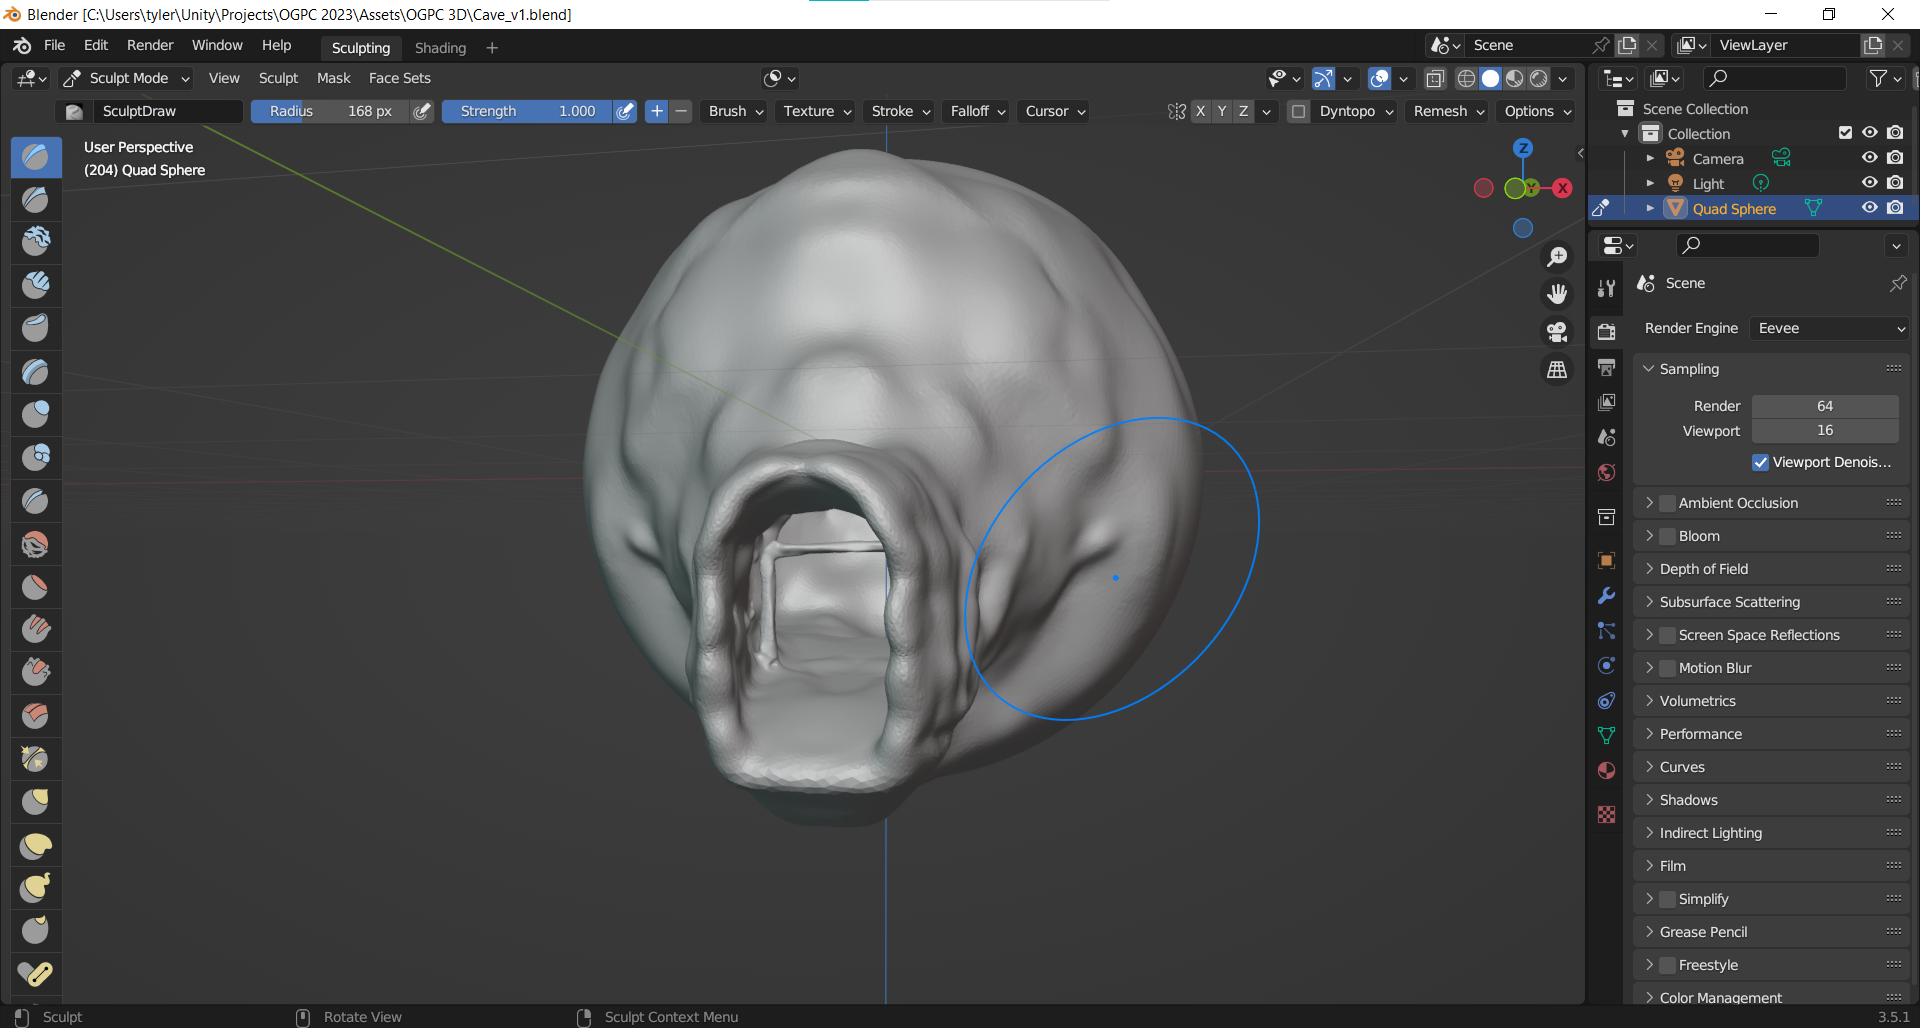Enable the Bloom checkbox
The height and width of the screenshot is (1028, 1920).
coord(1667,536)
